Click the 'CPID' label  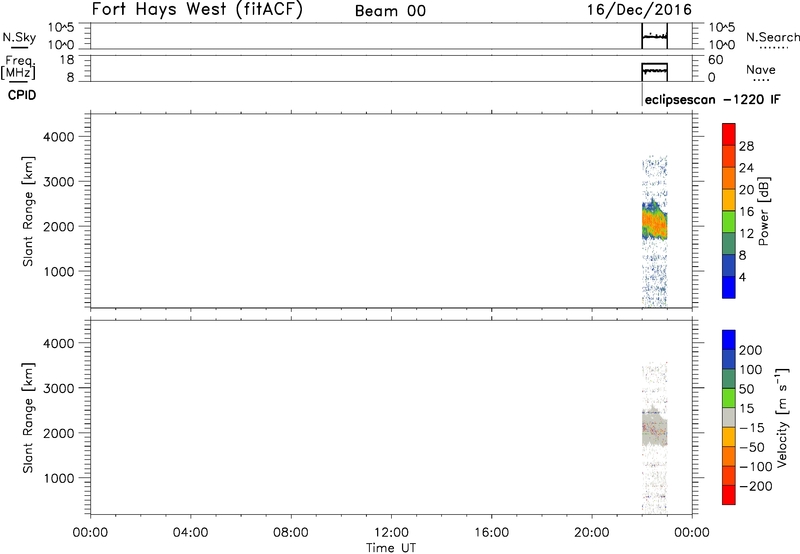pyautogui.click(x=22, y=95)
